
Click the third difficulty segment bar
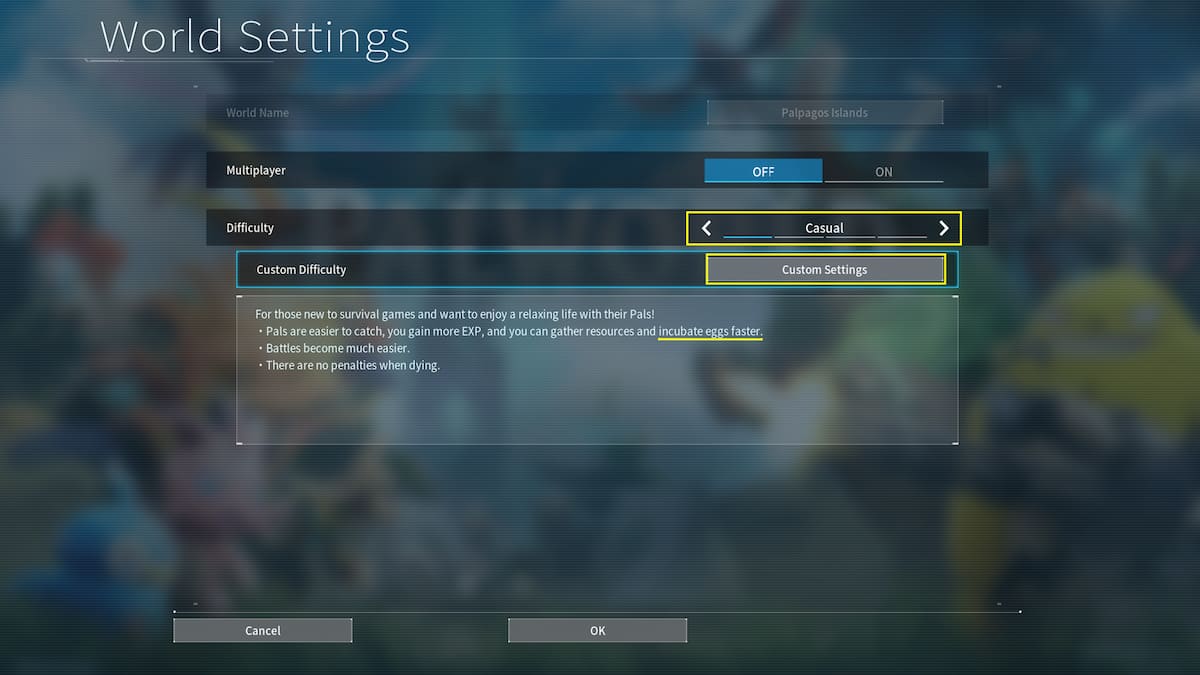coord(850,237)
